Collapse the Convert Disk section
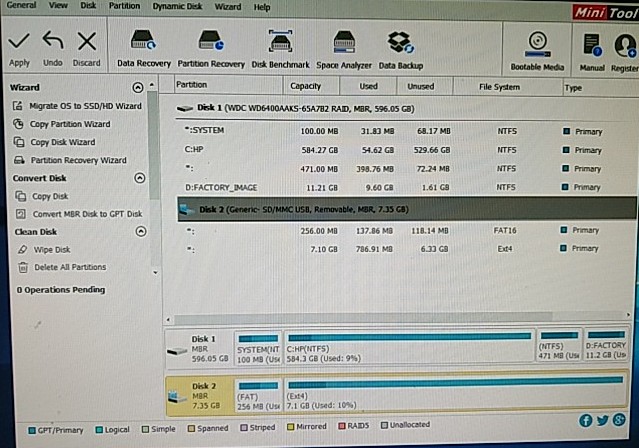 pyautogui.click(x=139, y=178)
